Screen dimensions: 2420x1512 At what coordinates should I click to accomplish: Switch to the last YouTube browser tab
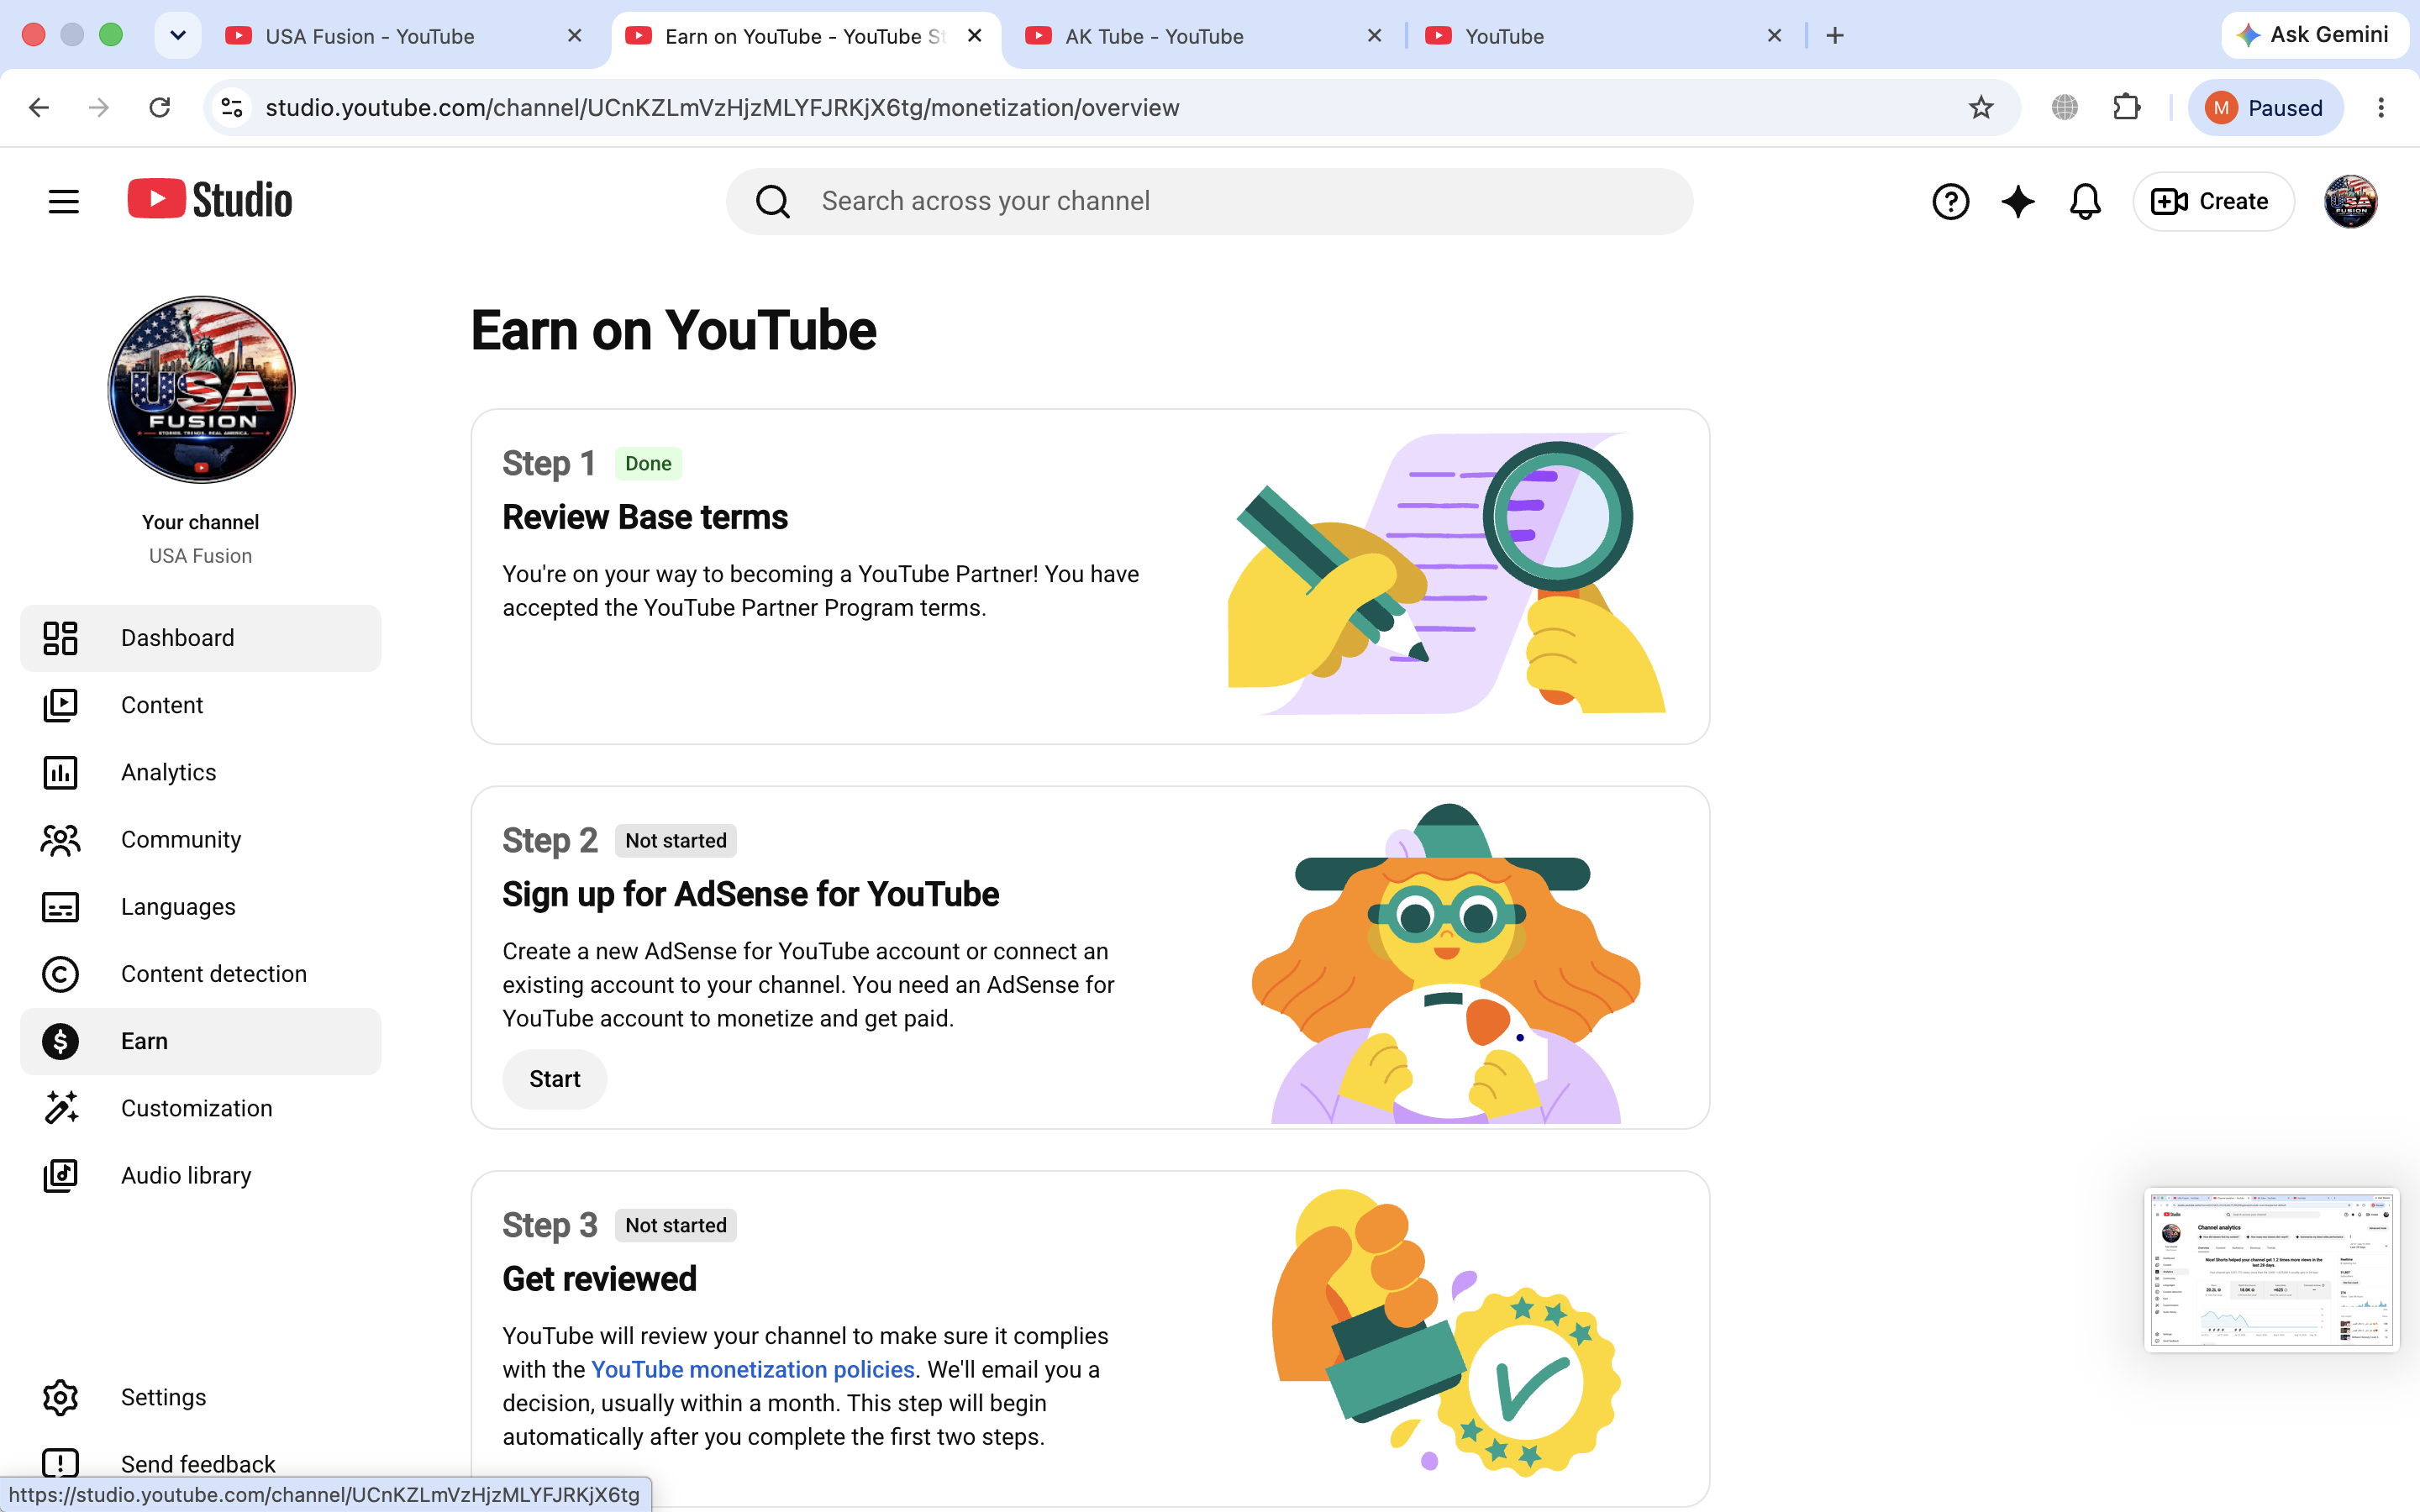(1604, 36)
